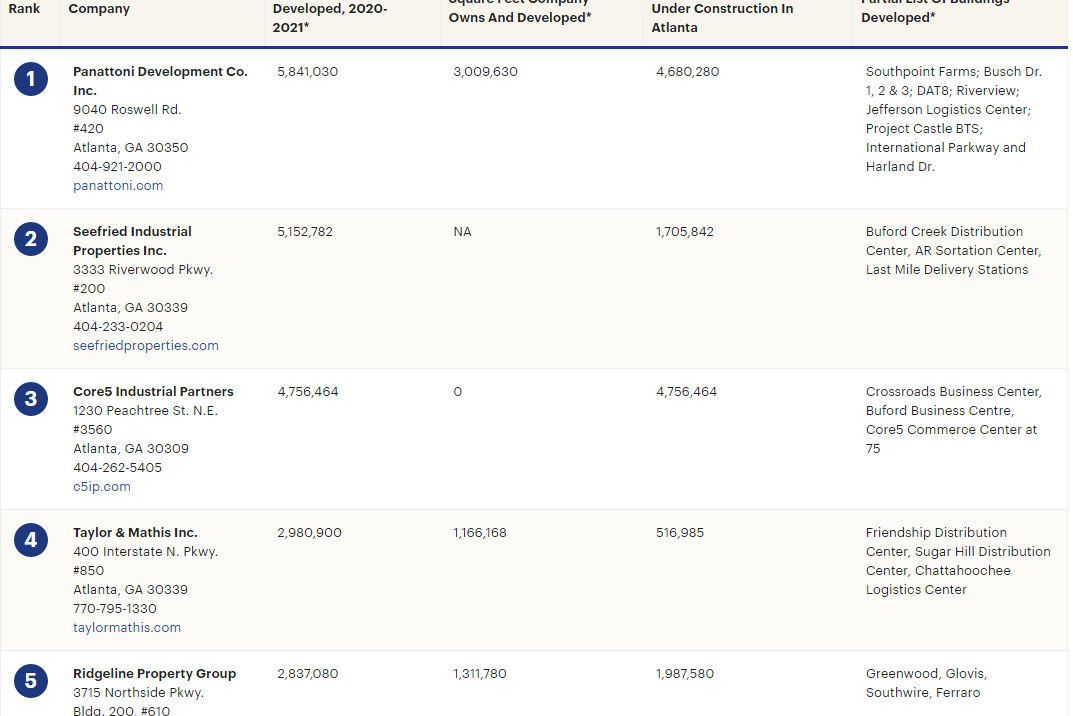
Task: Open the taylormathis.com link
Action: click(127, 628)
